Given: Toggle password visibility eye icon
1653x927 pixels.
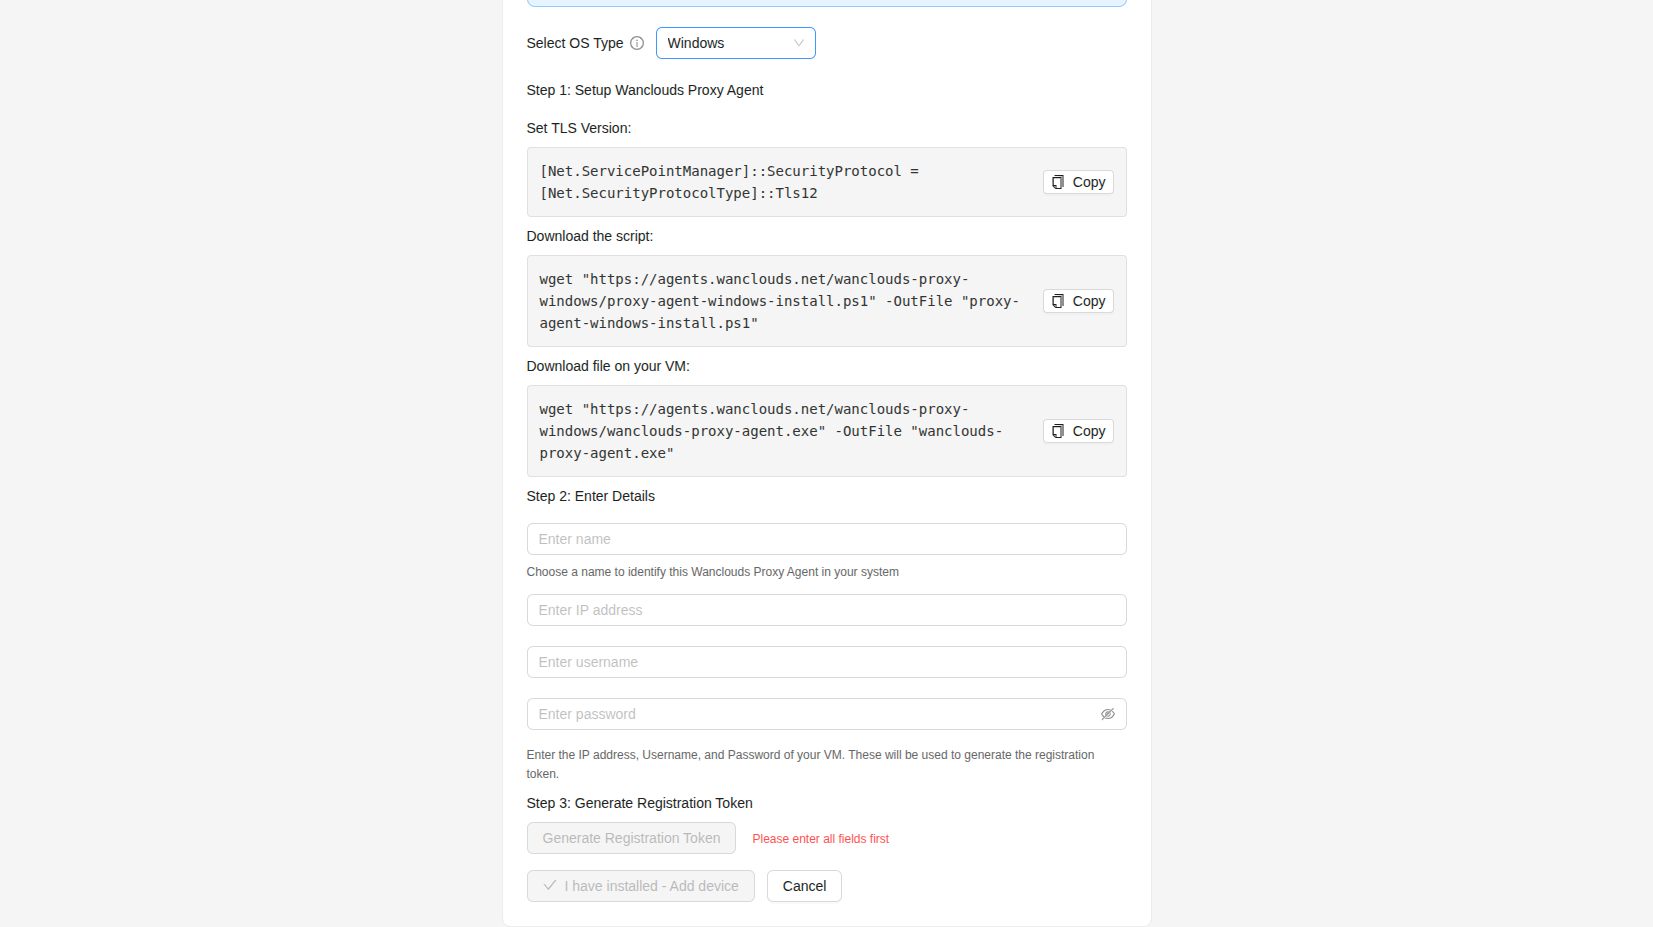Looking at the screenshot, I should pos(1107,714).
